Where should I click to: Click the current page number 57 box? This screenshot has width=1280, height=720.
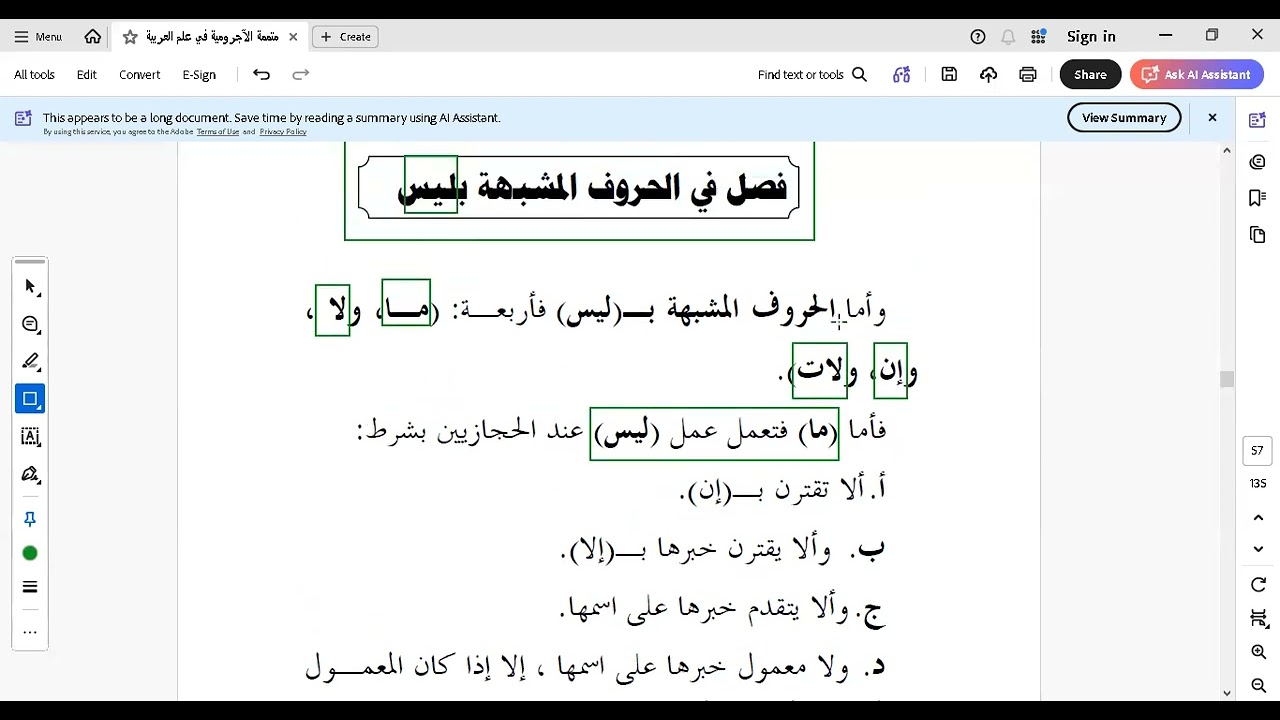[1258, 451]
